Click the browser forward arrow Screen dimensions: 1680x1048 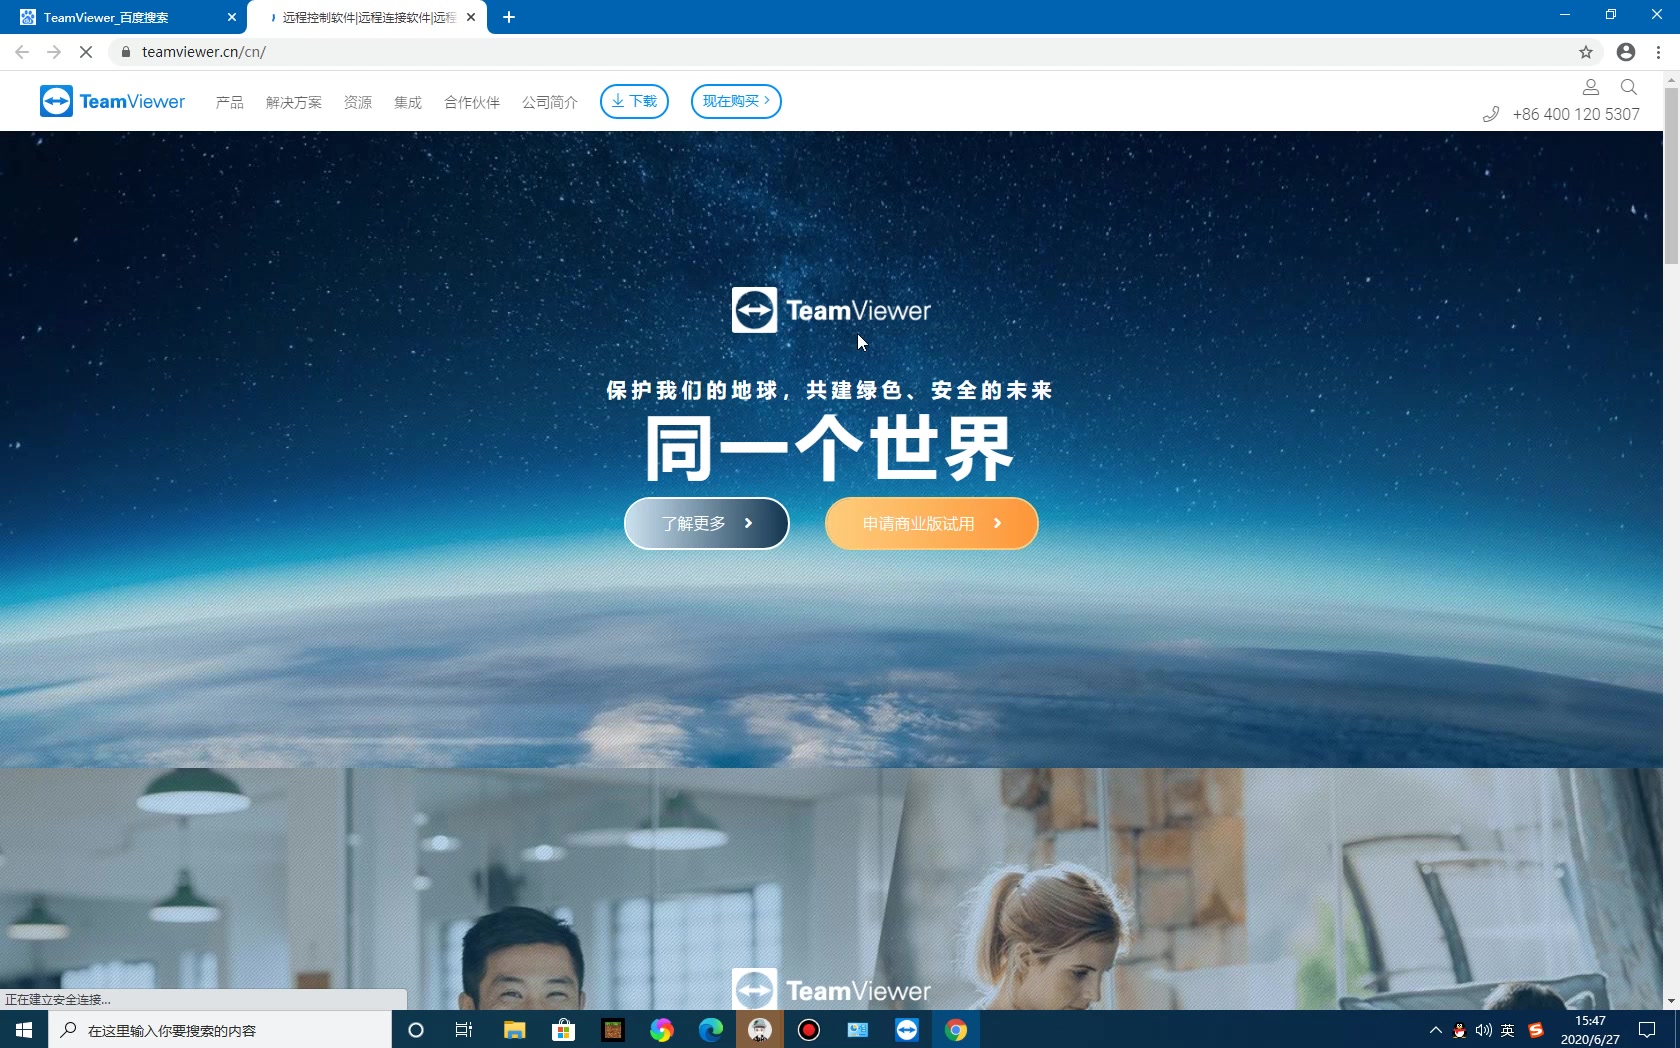click(x=54, y=52)
